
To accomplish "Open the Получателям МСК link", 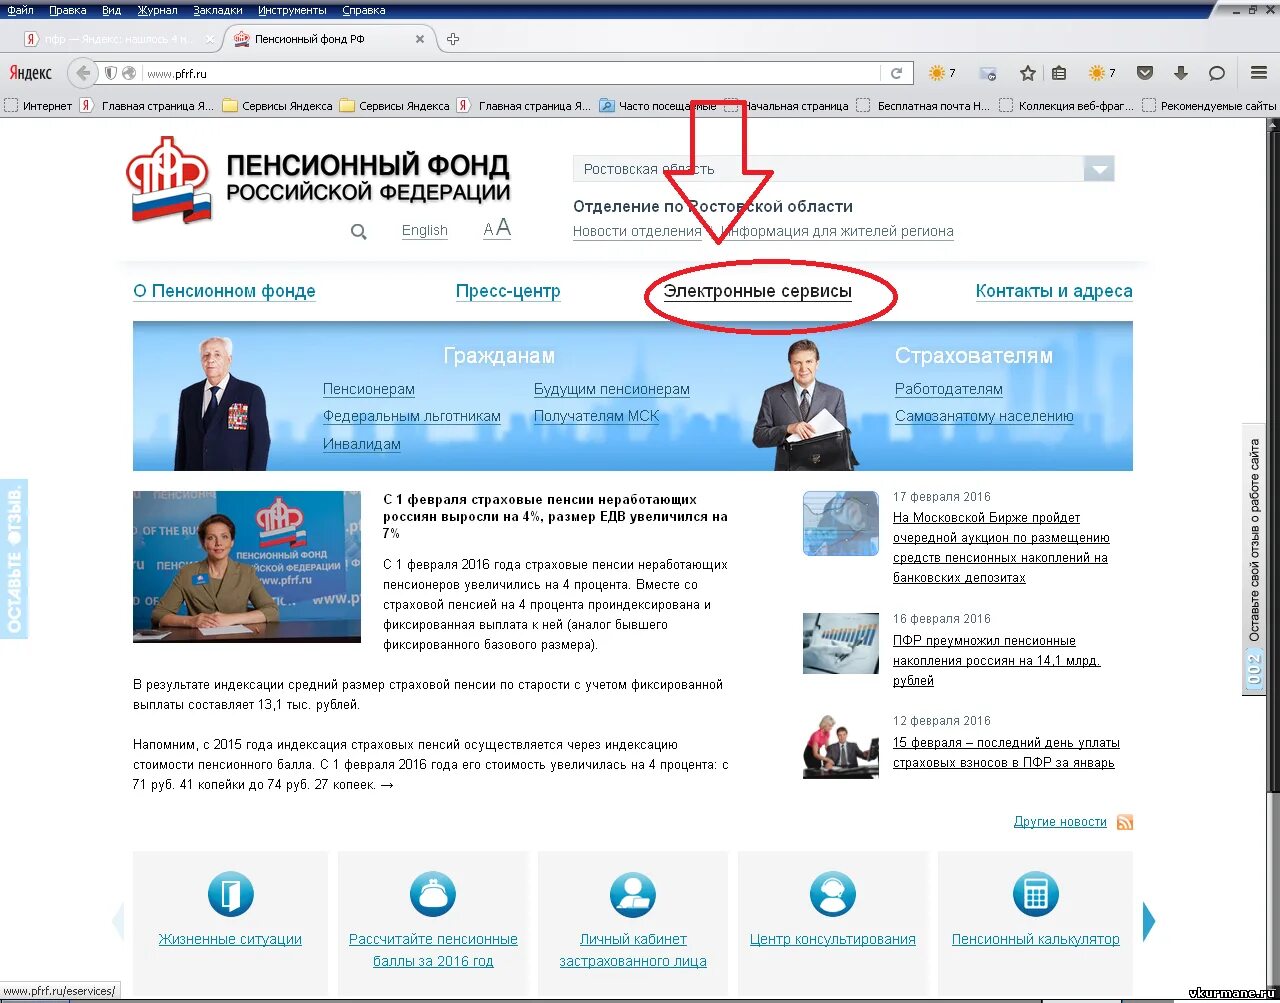I will tap(596, 416).
